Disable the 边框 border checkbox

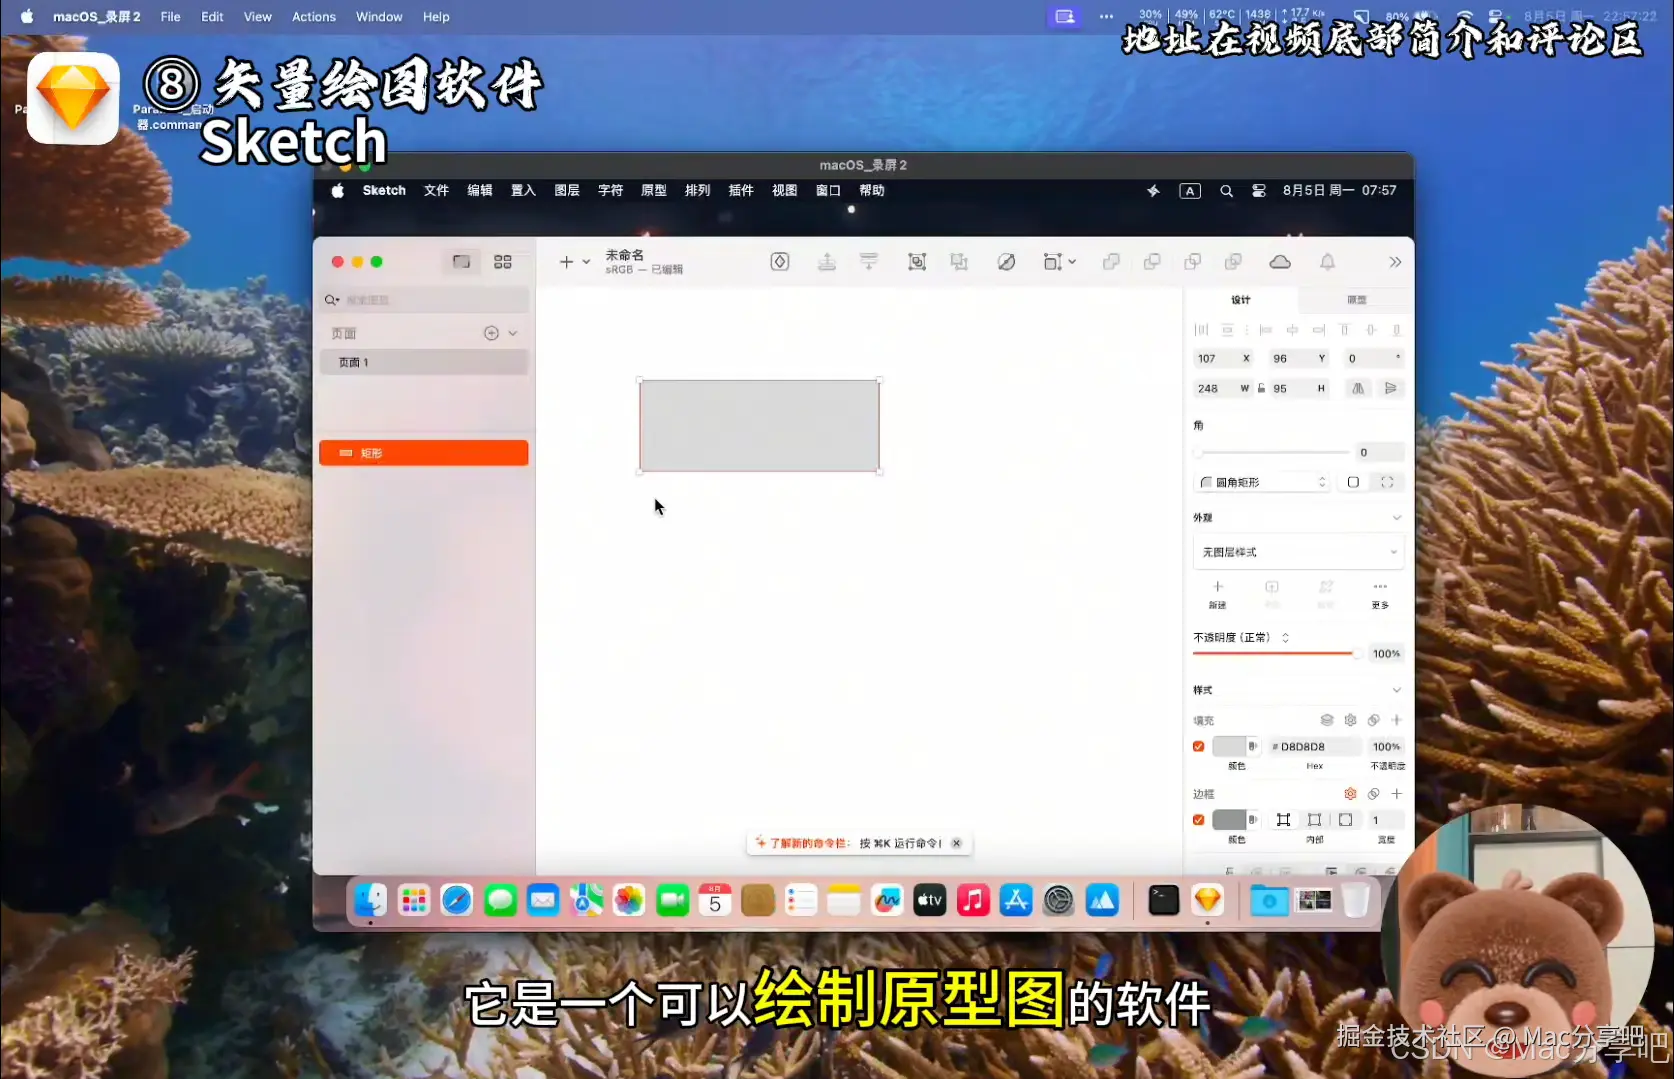1198,820
